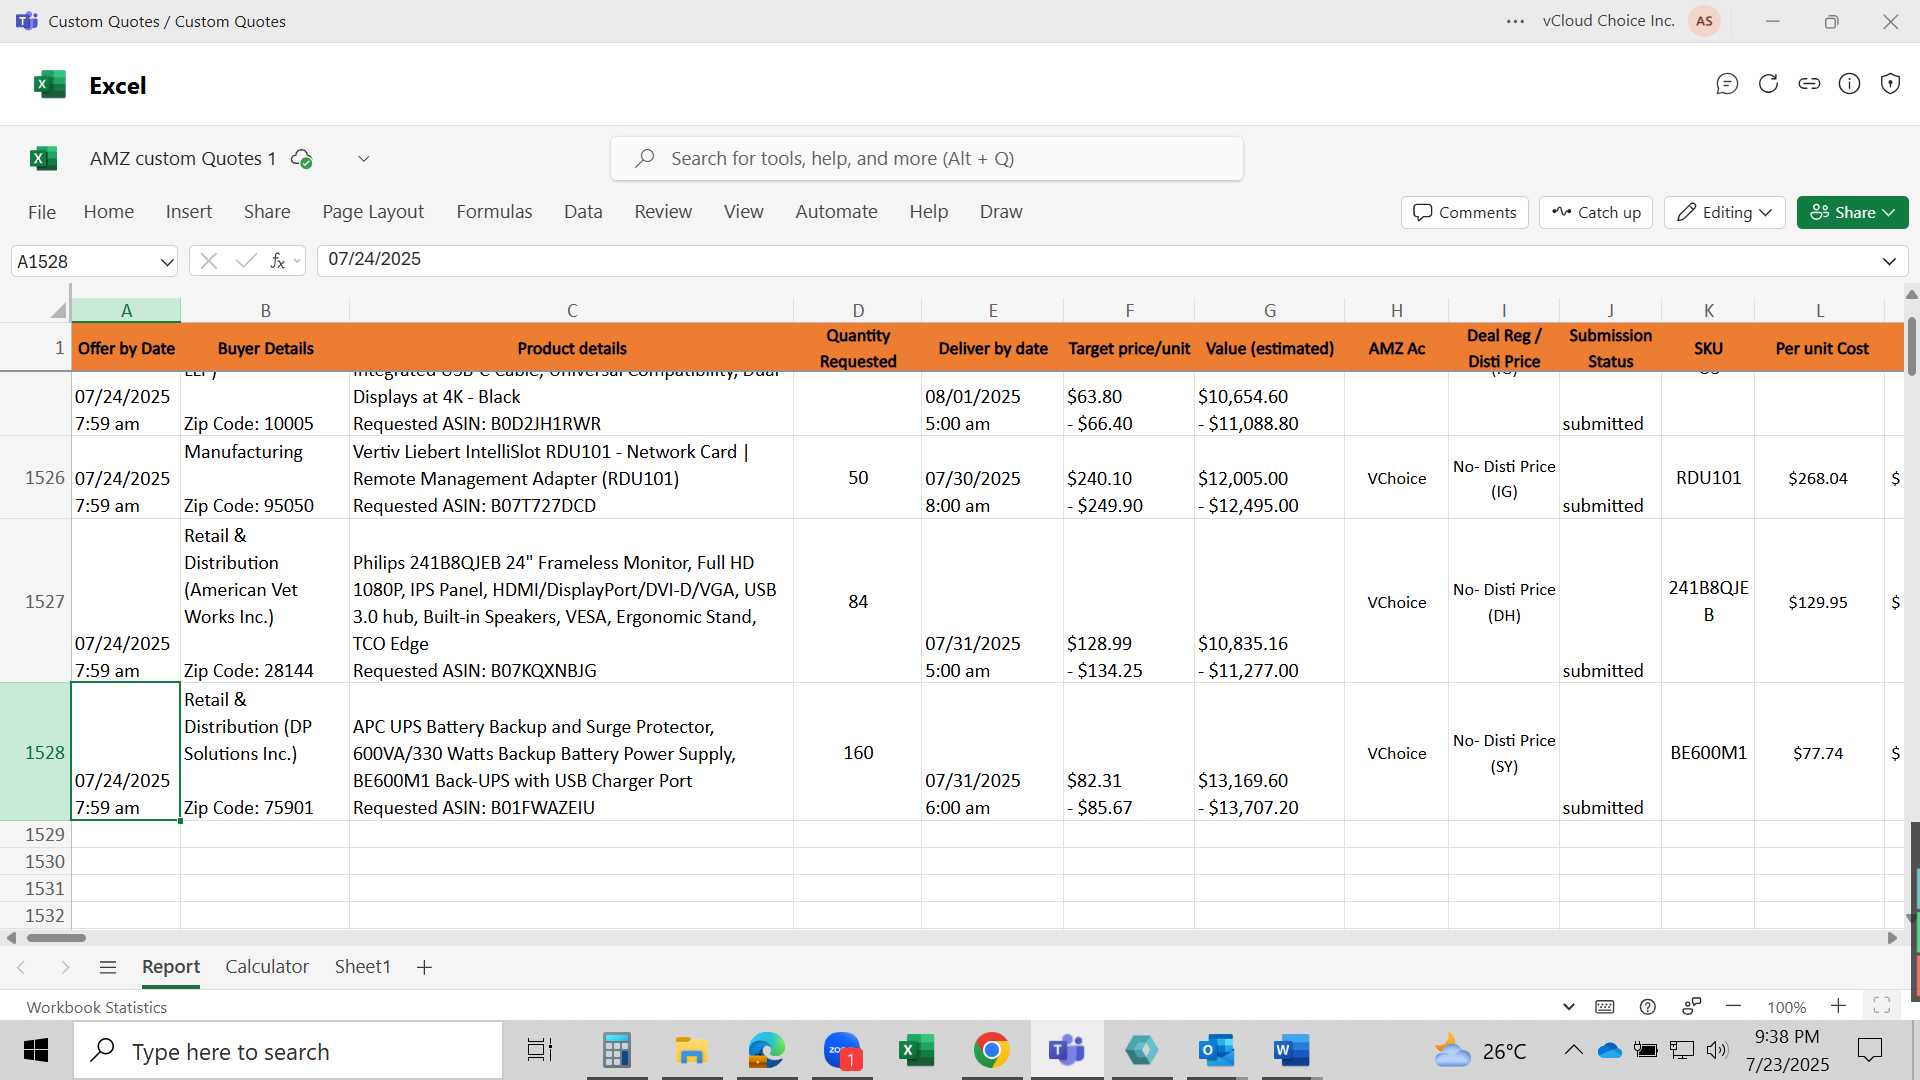Open Windows Calculator from taskbar

point(616,1051)
